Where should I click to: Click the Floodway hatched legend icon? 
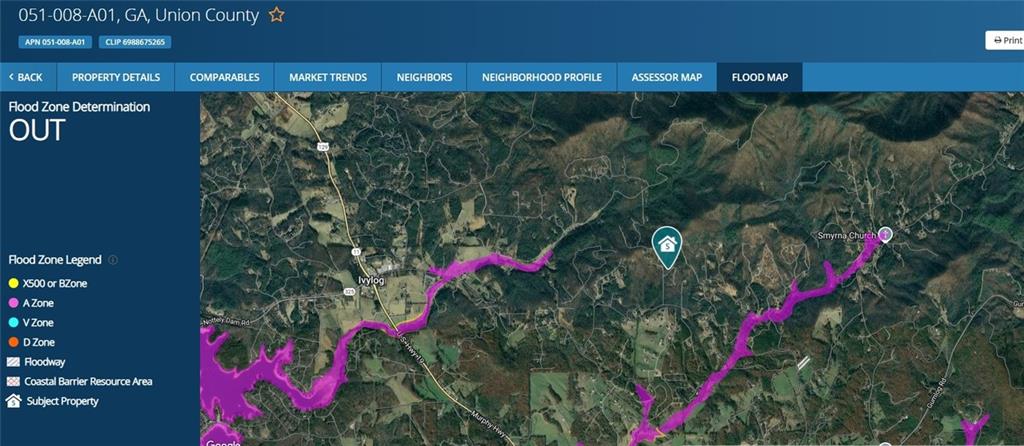click(13, 362)
